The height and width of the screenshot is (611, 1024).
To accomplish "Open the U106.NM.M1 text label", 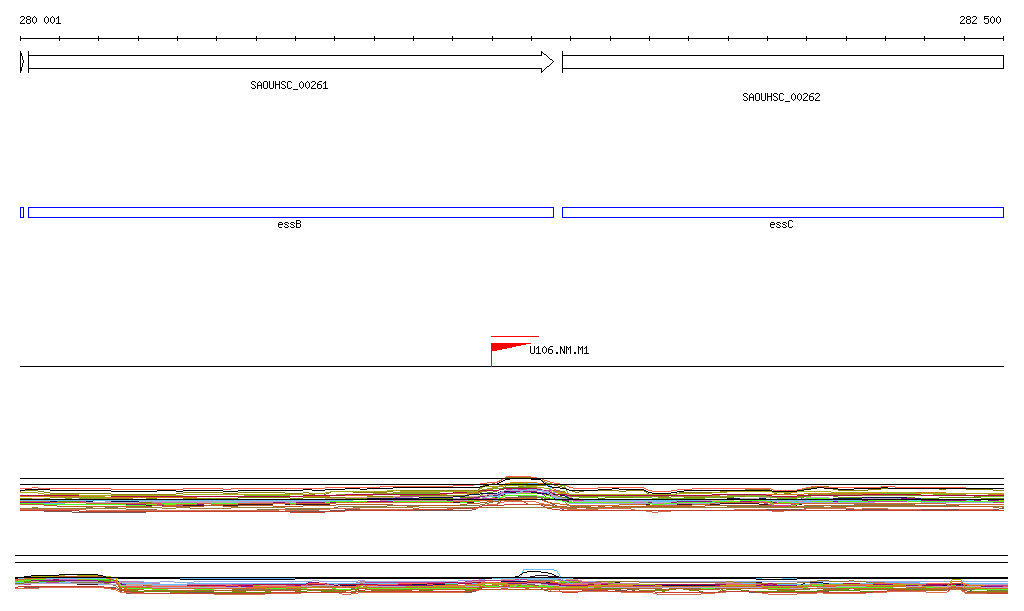I will 559,351.
